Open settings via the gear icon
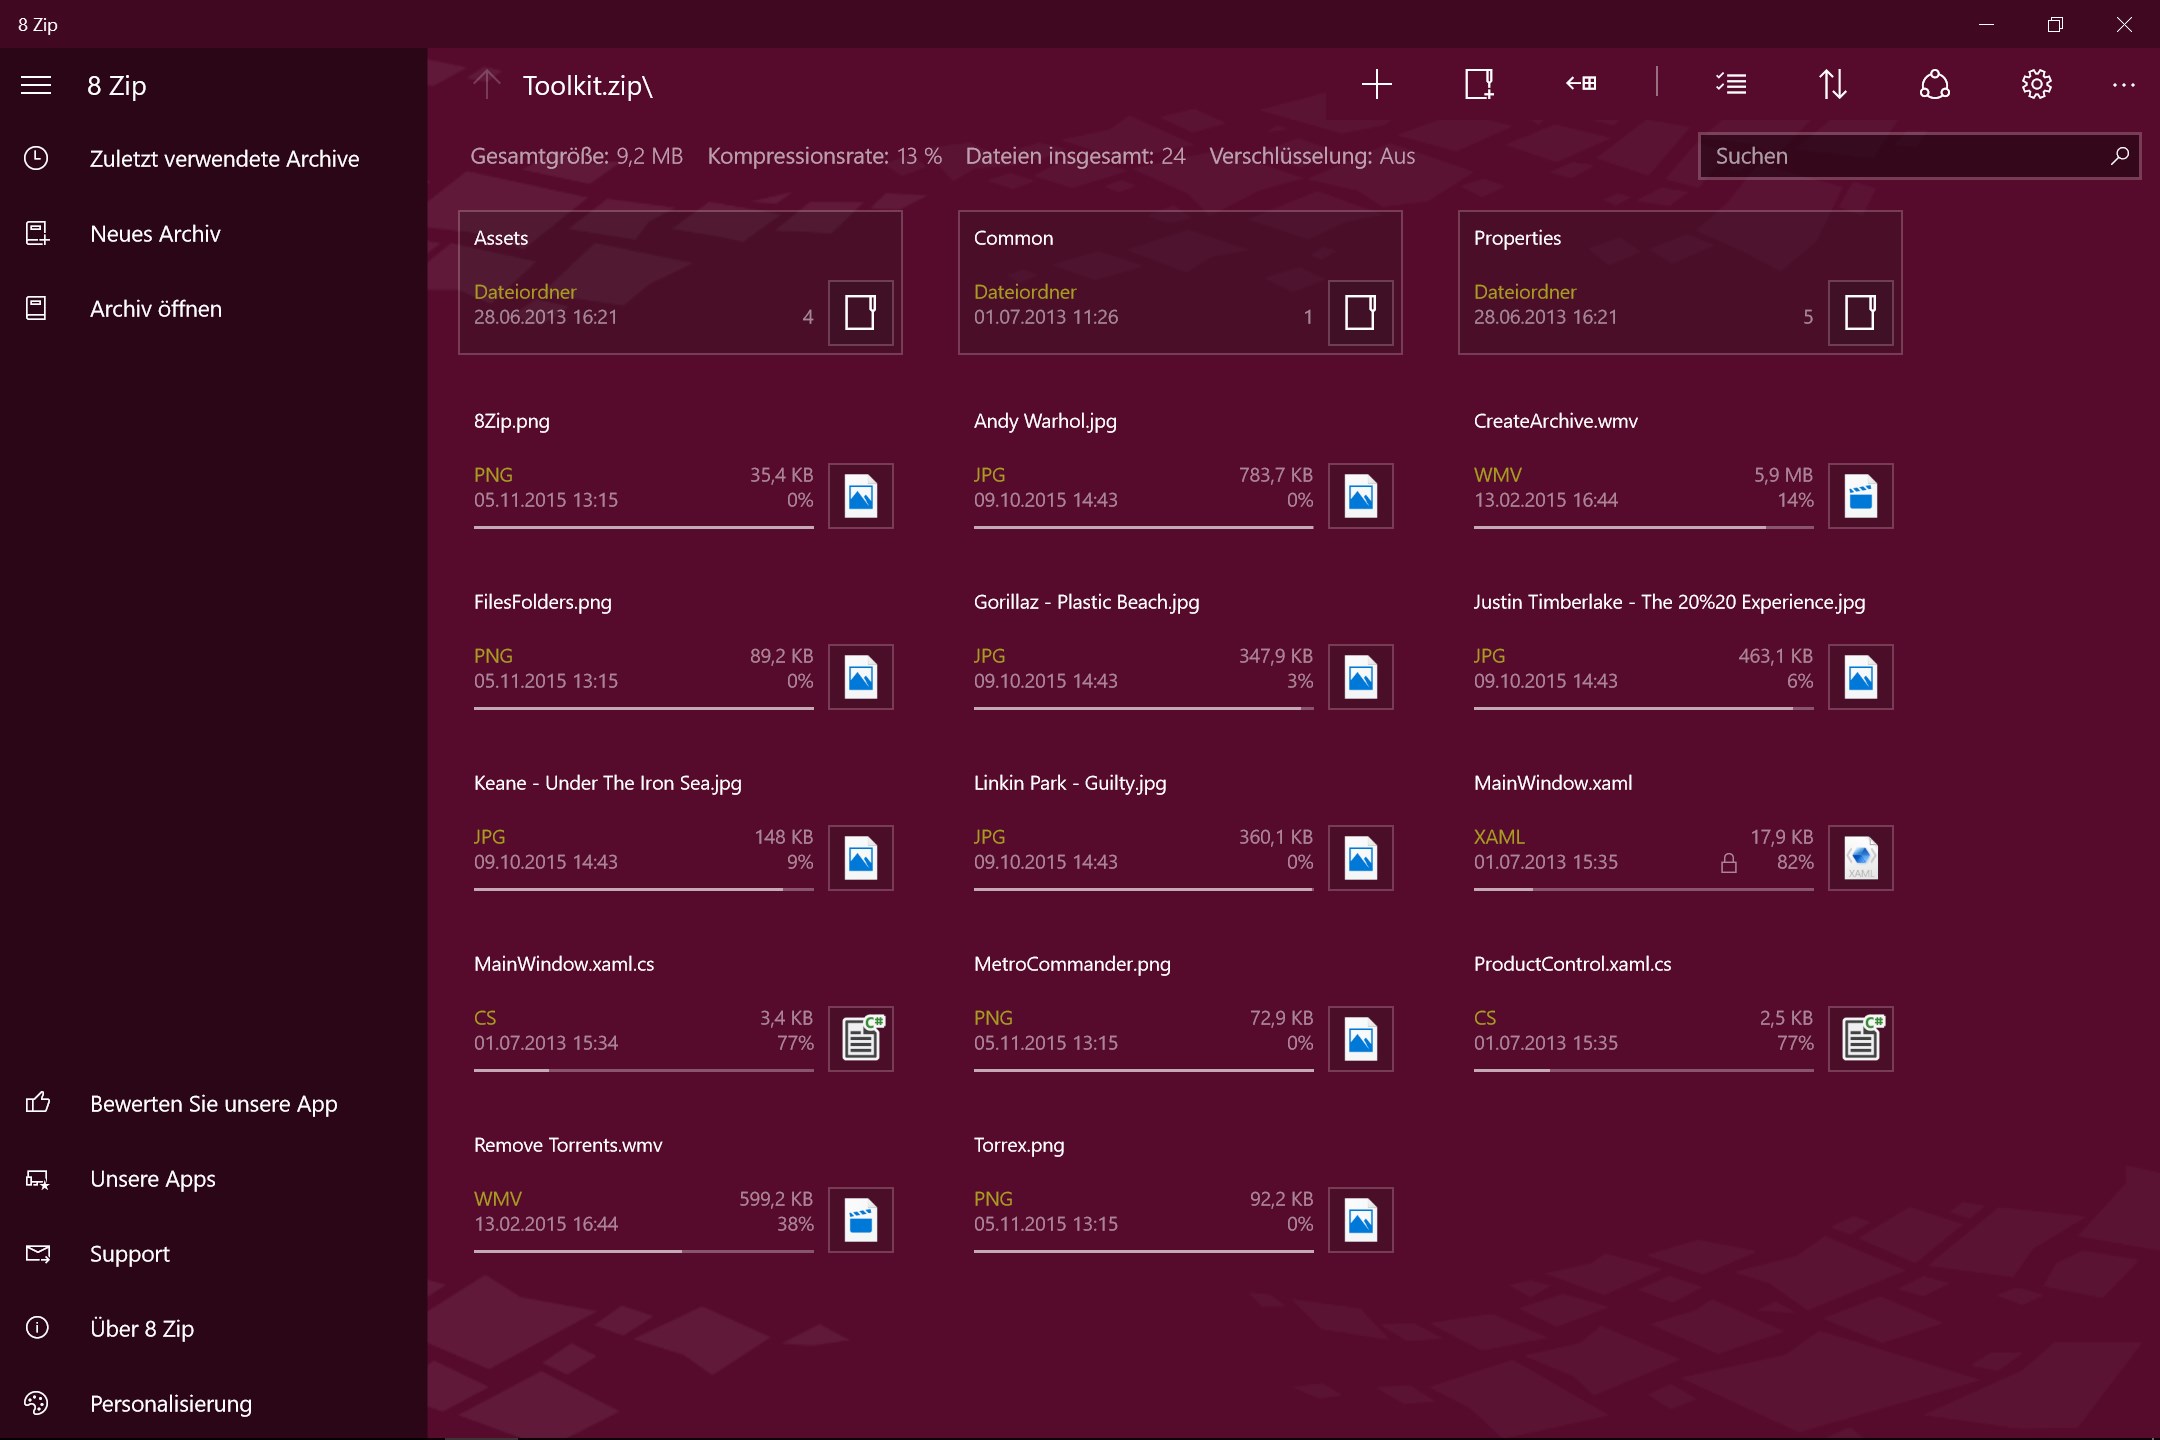The height and width of the screenshot is (1440, 2160). tap(2037, 85)
